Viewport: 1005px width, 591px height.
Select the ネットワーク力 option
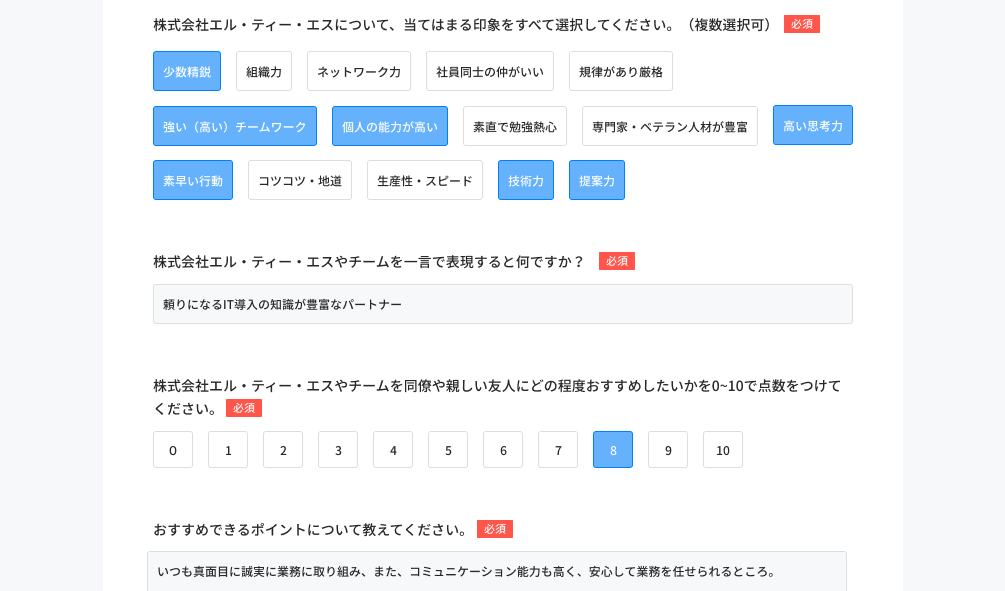(x=359, y=71)
